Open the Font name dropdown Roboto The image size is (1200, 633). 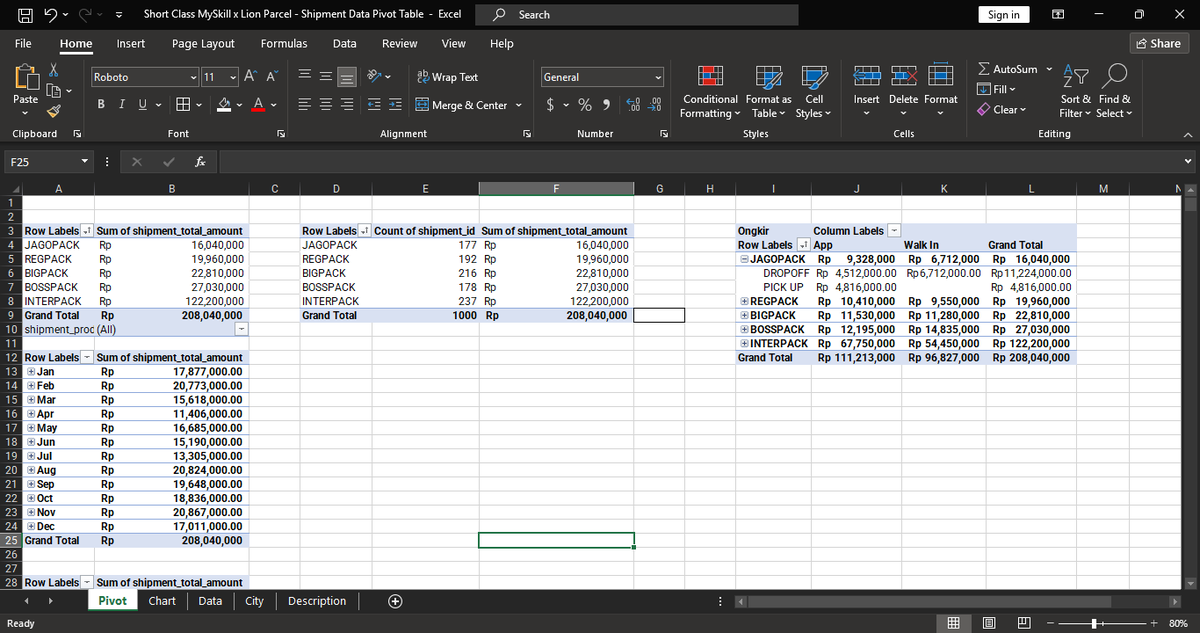[192, 77]
